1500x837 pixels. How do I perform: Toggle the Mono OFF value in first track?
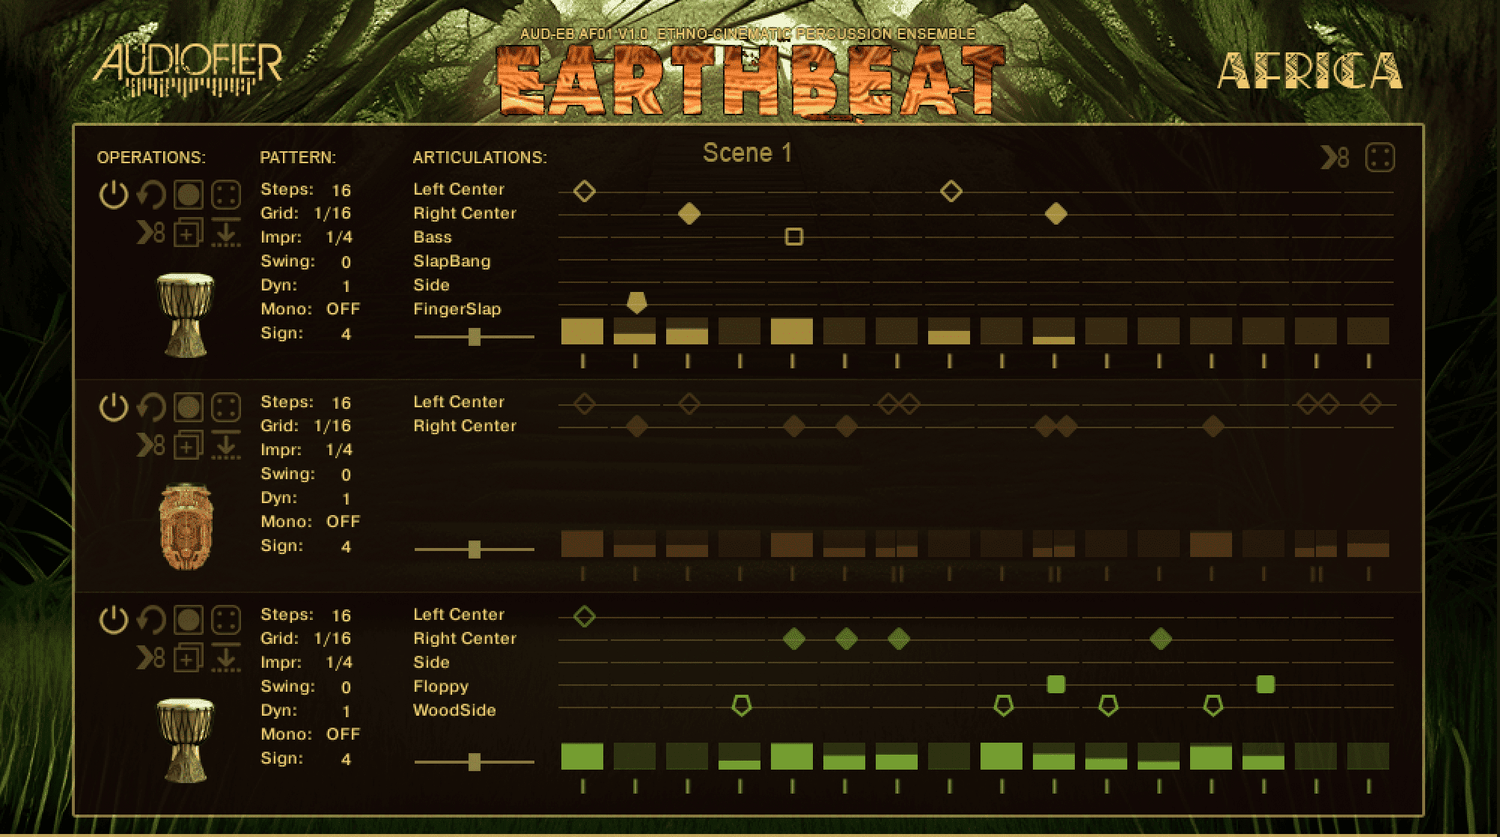[x=342, y=309]
